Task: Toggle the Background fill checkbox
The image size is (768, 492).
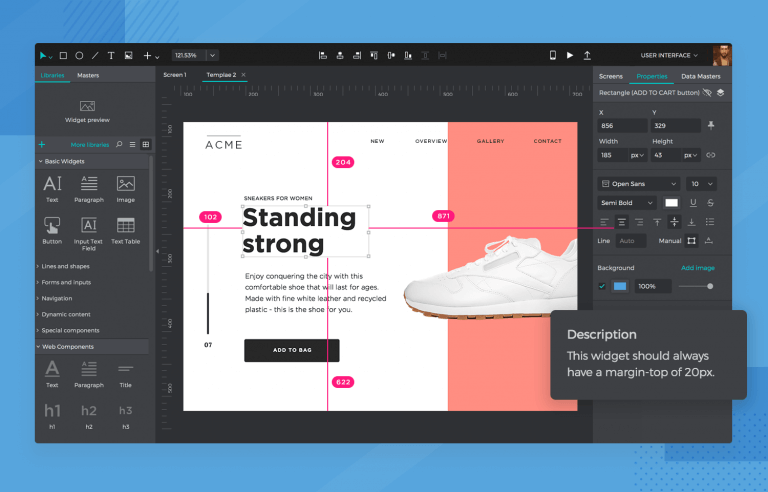Action: 602,286
